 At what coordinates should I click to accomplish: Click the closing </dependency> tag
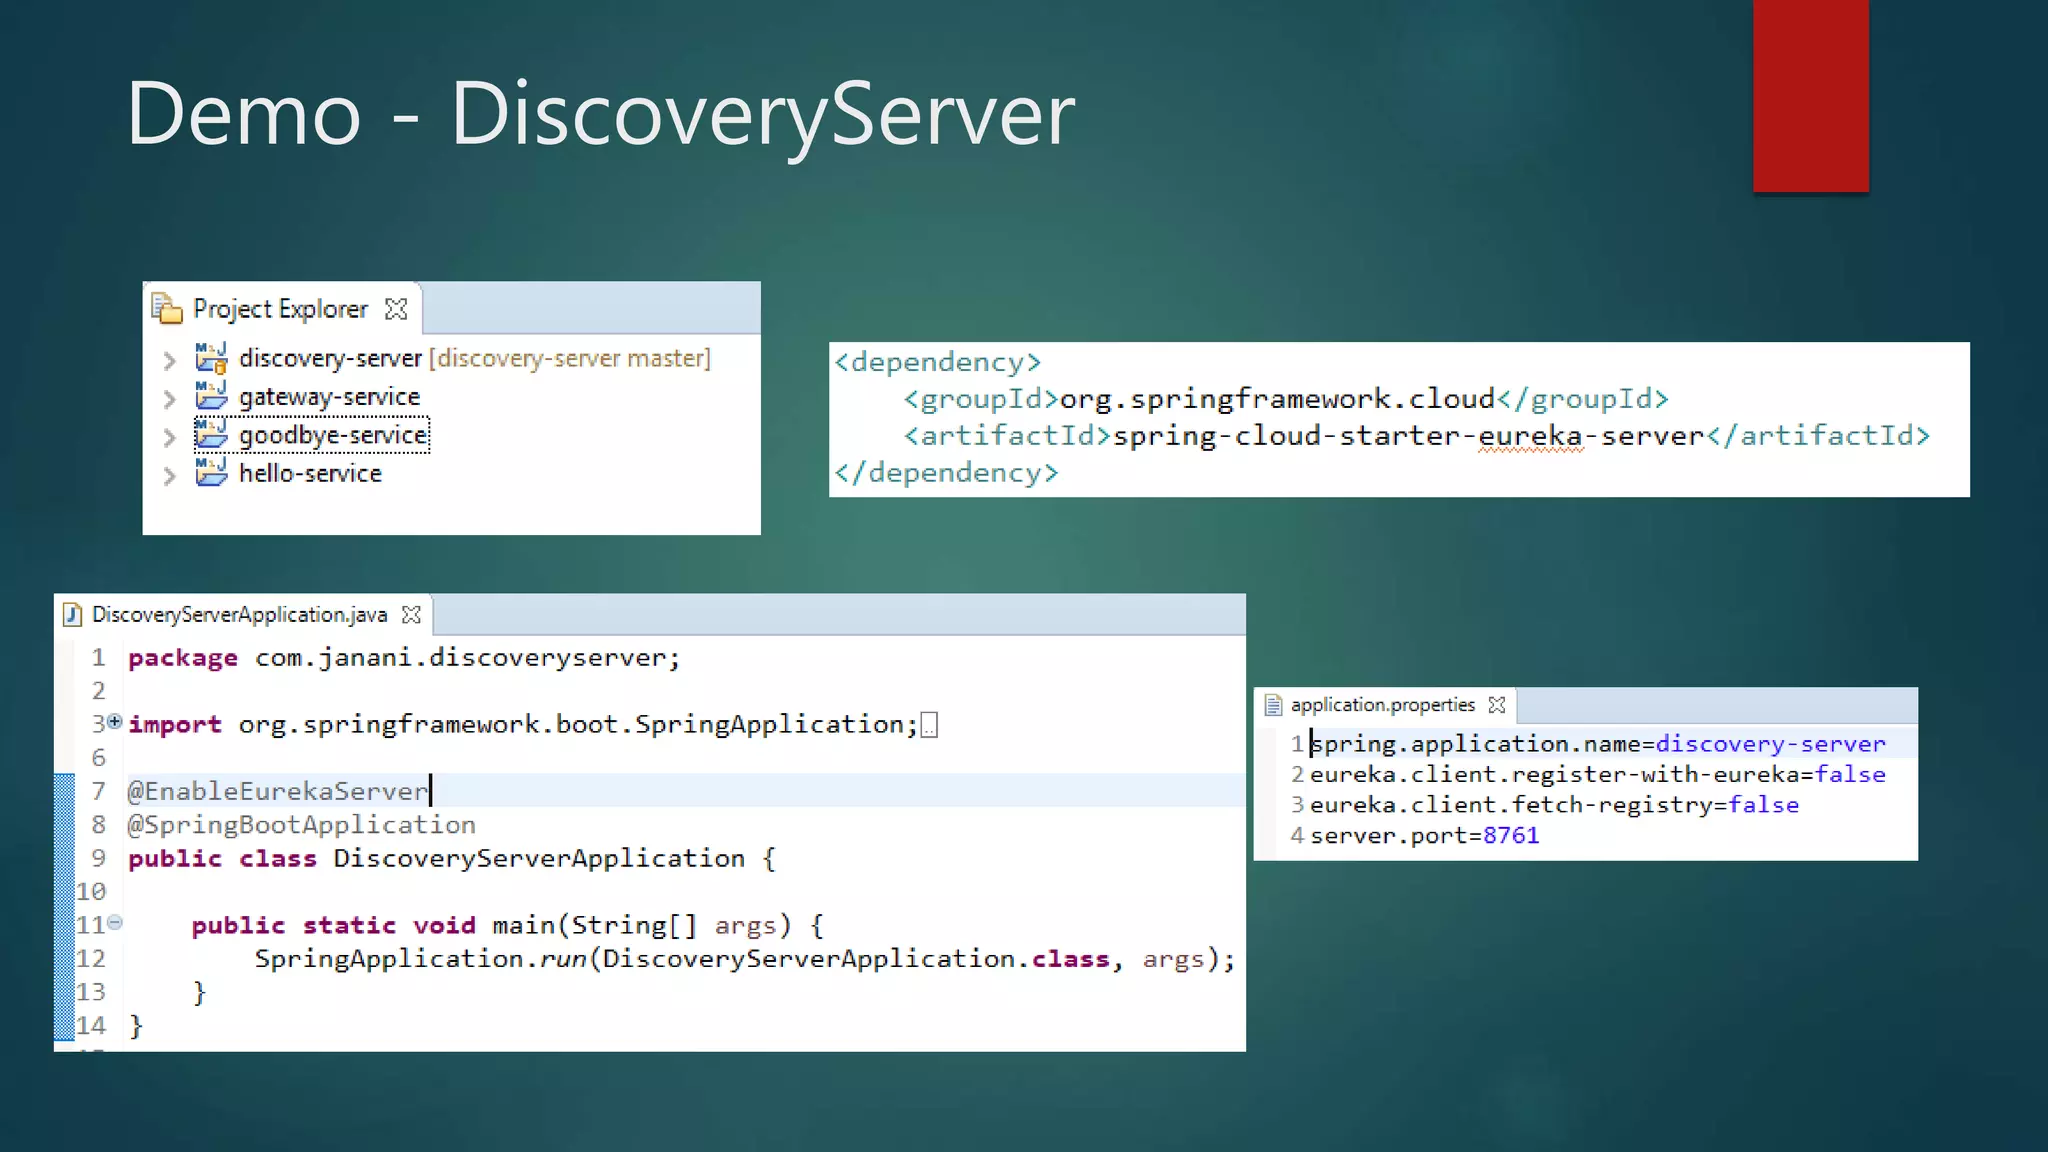pos(946,472)
